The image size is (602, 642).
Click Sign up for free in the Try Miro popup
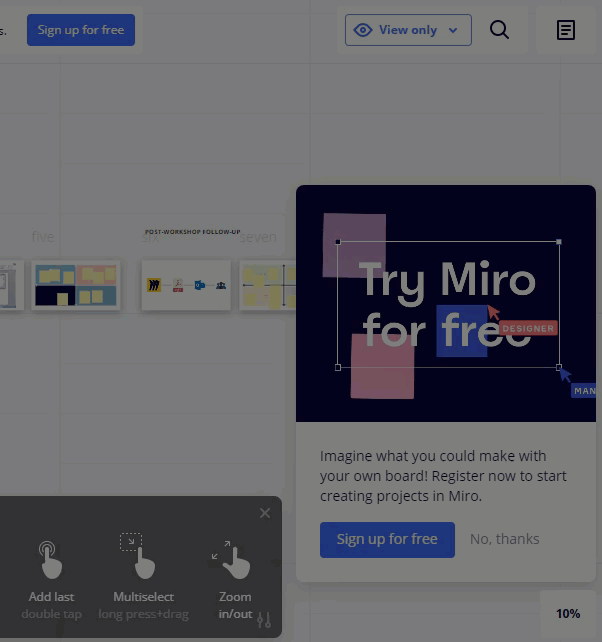click(x=387, y=539)
